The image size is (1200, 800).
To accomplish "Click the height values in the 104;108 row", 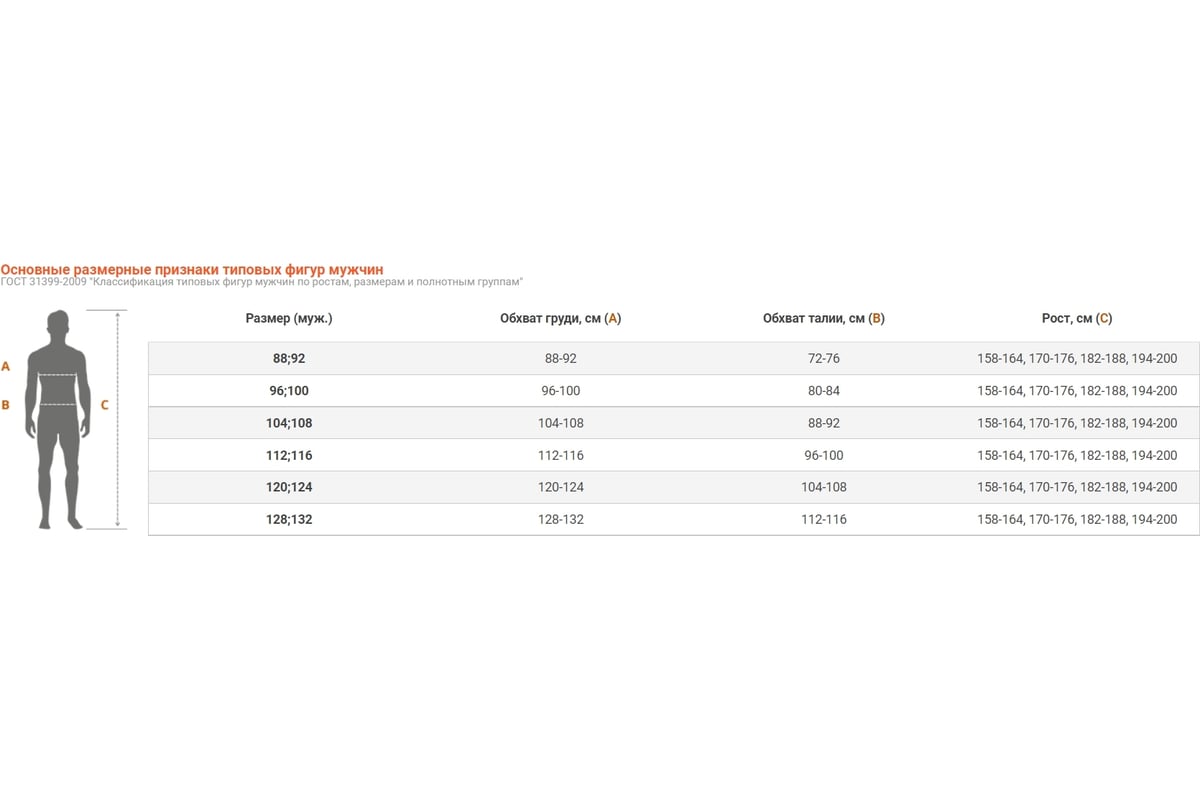I will tap(1077, 423).
